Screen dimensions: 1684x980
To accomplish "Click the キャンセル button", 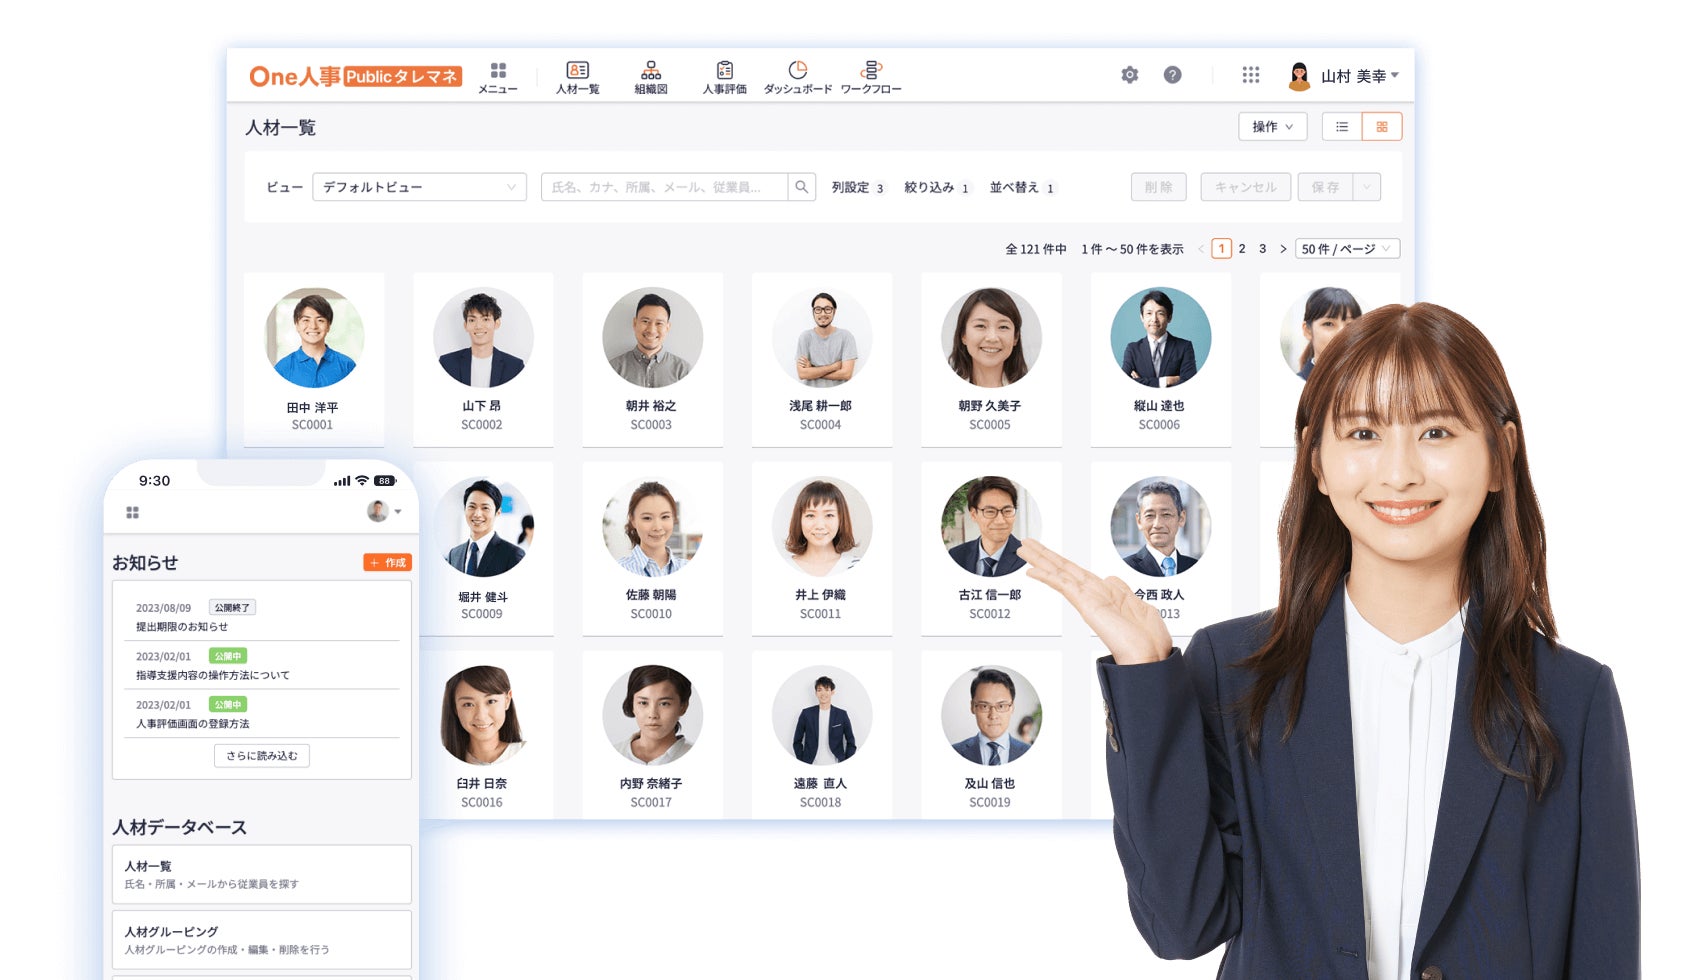I will (1246, 187).
